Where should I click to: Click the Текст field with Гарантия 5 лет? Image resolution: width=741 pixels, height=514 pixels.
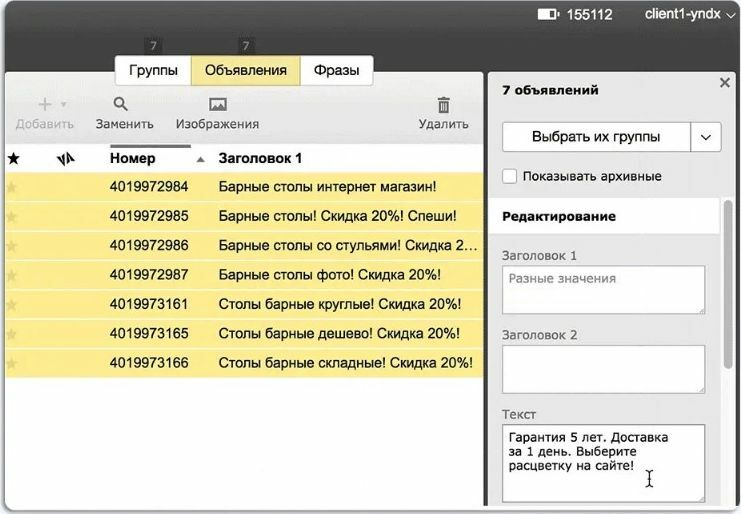[x=603, y=463]
